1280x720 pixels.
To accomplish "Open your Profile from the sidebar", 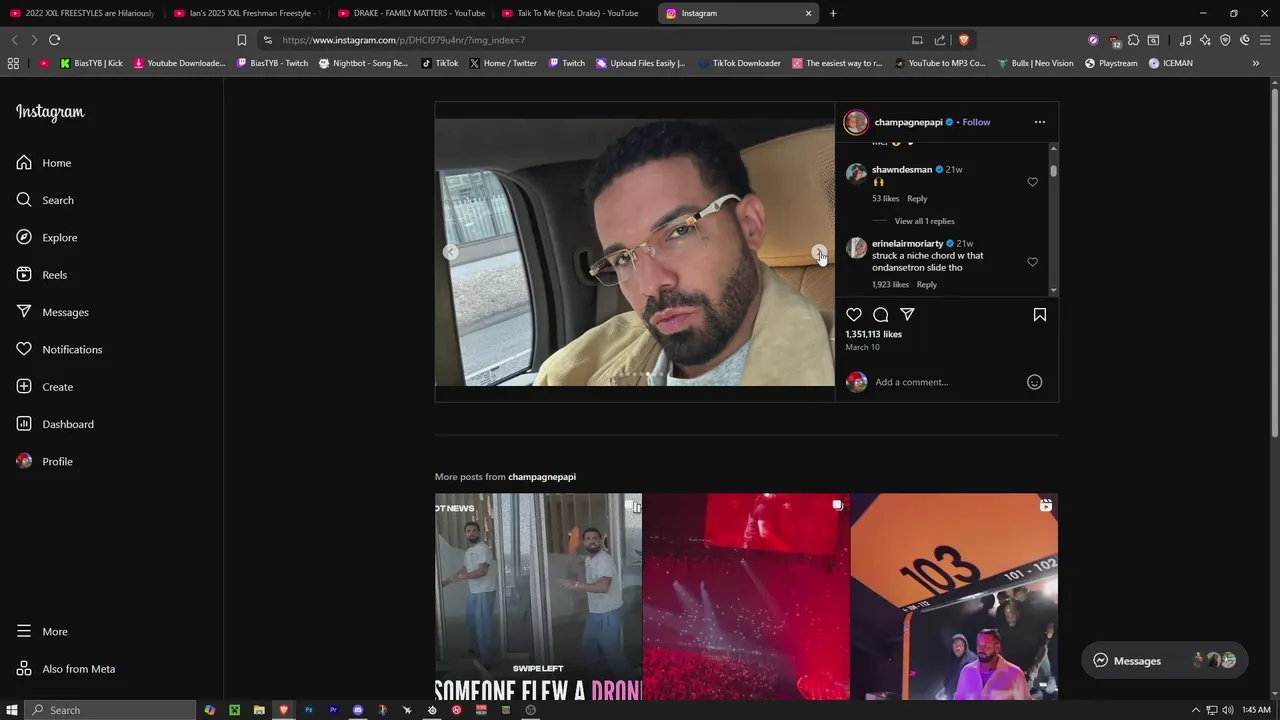I will pyautogui.click(x=45, y=461).
